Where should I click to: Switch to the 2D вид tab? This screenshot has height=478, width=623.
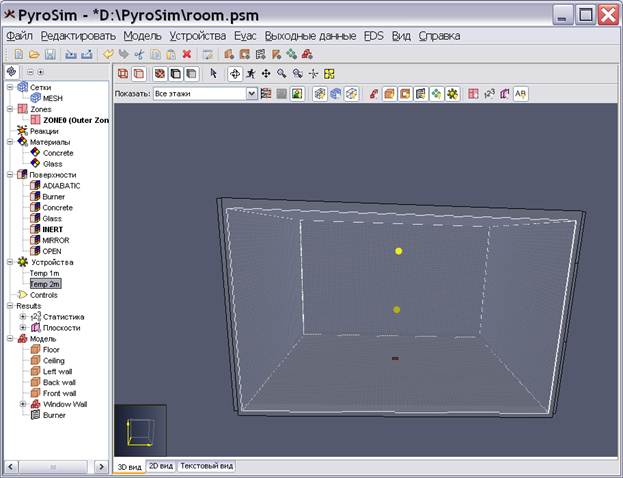[x=161, y=466]
